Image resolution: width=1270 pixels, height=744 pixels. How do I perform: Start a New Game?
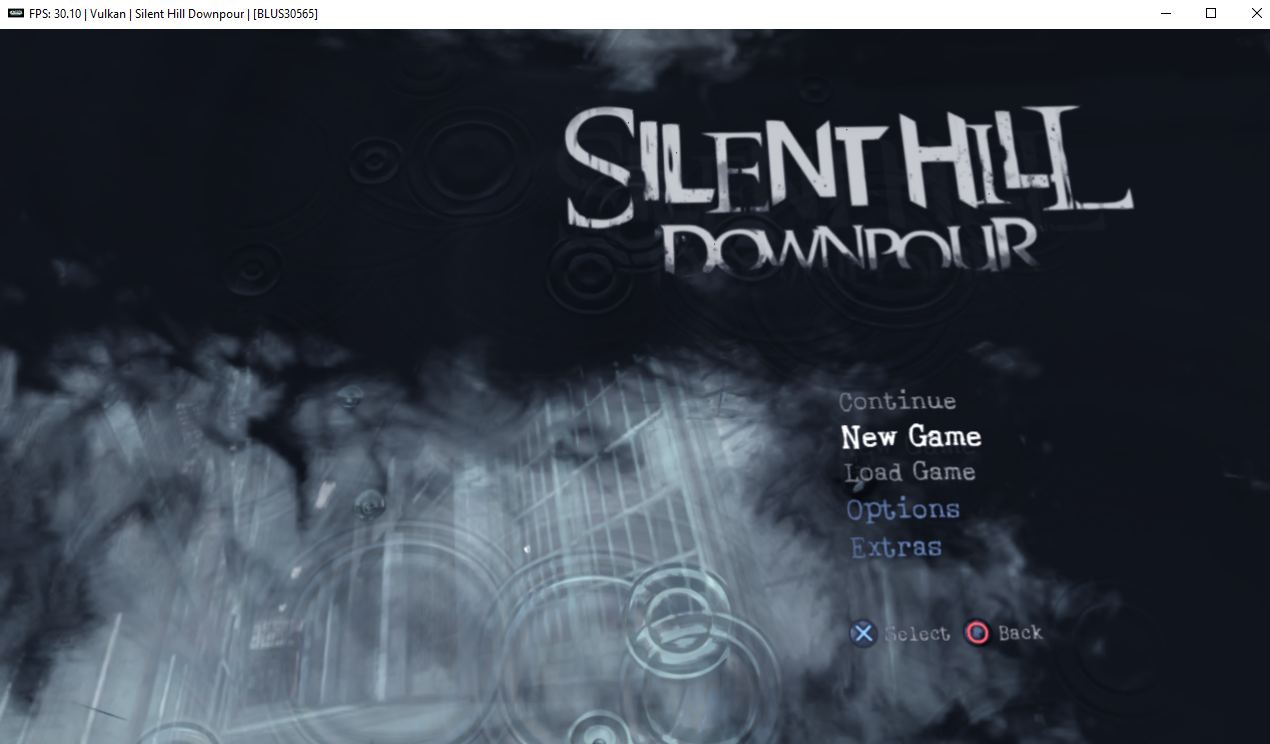pos(911,437)
